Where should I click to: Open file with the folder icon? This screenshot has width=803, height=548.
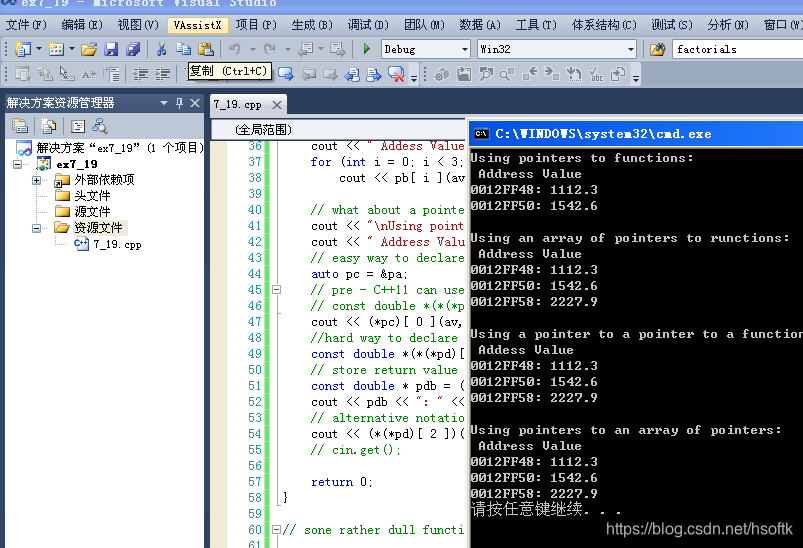coord(89,49)
